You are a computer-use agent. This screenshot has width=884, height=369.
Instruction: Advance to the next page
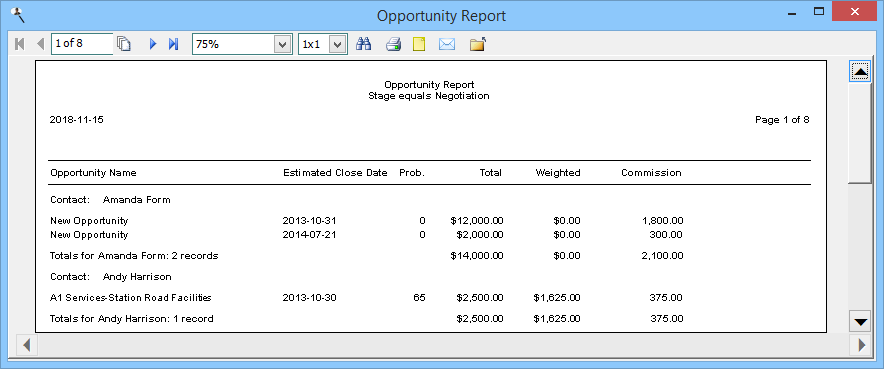pyautogui.click(x=153, y=44)
